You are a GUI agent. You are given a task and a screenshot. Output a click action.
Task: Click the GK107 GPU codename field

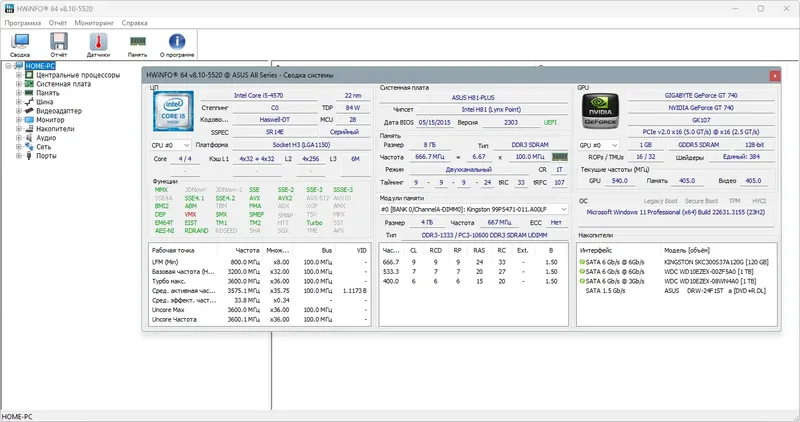(701, 120)
